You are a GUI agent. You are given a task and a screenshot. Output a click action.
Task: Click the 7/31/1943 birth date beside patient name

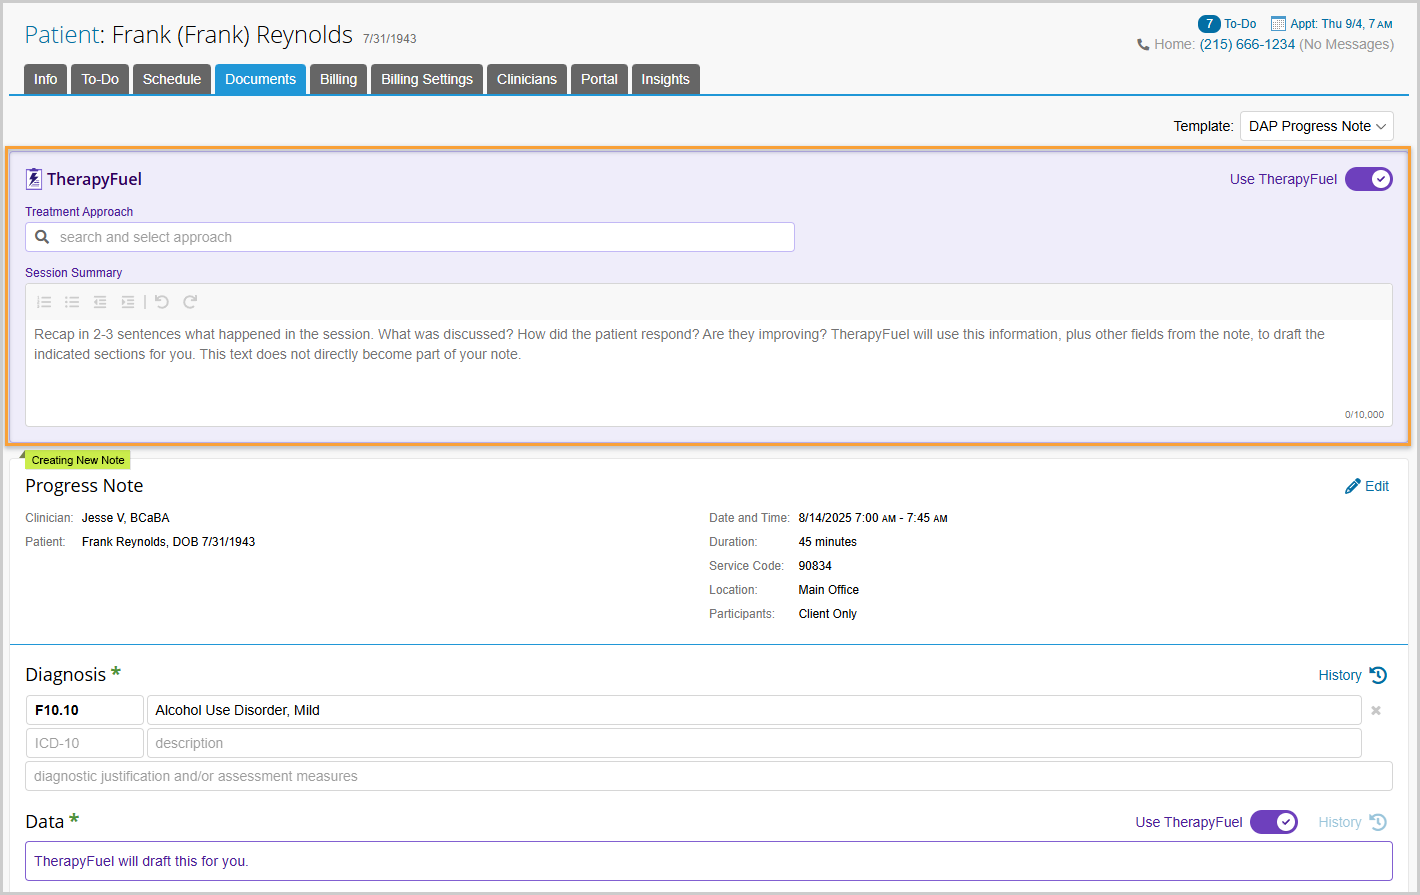point(390,39)
